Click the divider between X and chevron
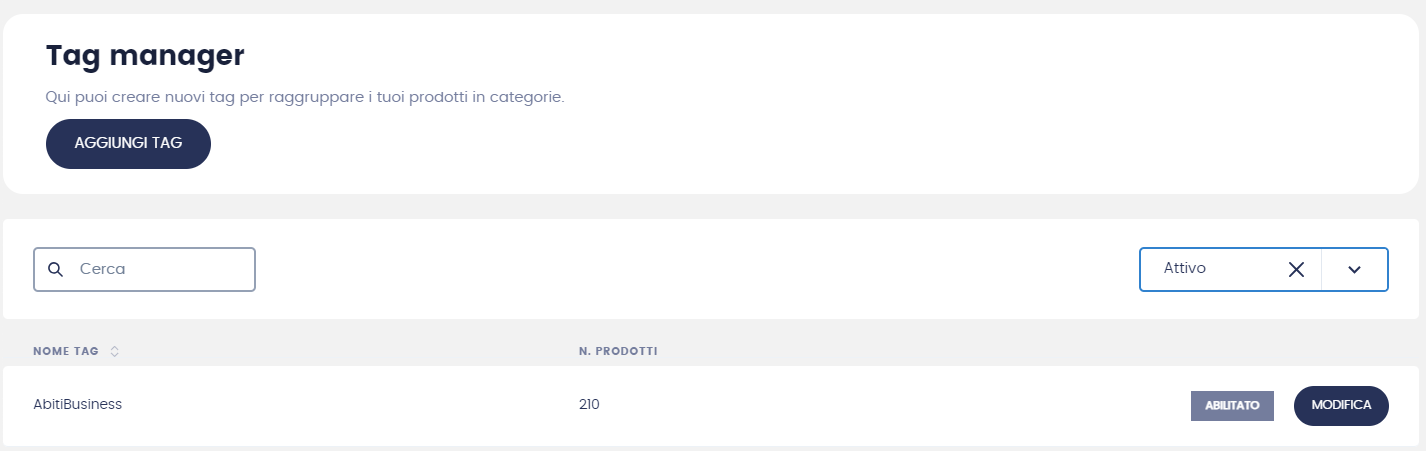Image resolution: width=1426 pixels, height=451 pixels. coord(1321,269)
